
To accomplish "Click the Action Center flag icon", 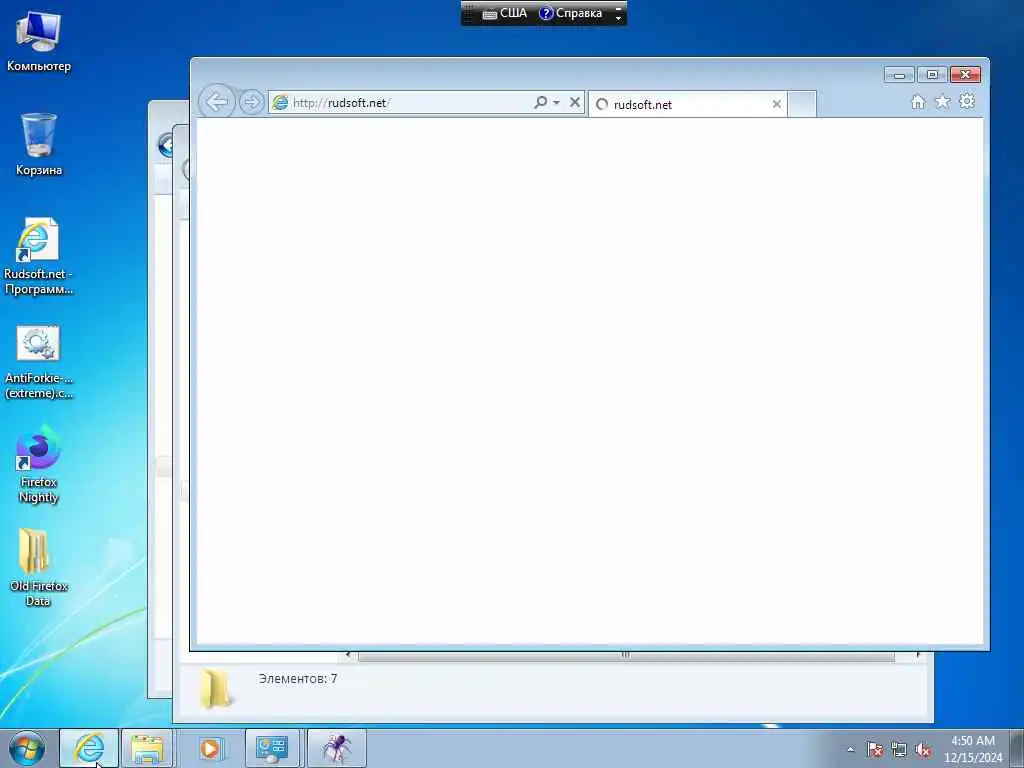I will pyautogui.click(x=875, y=750).
